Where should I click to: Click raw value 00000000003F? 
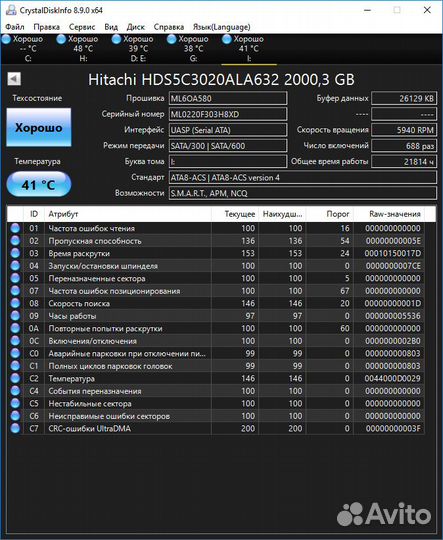pyautogui.click(x=393, y=428)
